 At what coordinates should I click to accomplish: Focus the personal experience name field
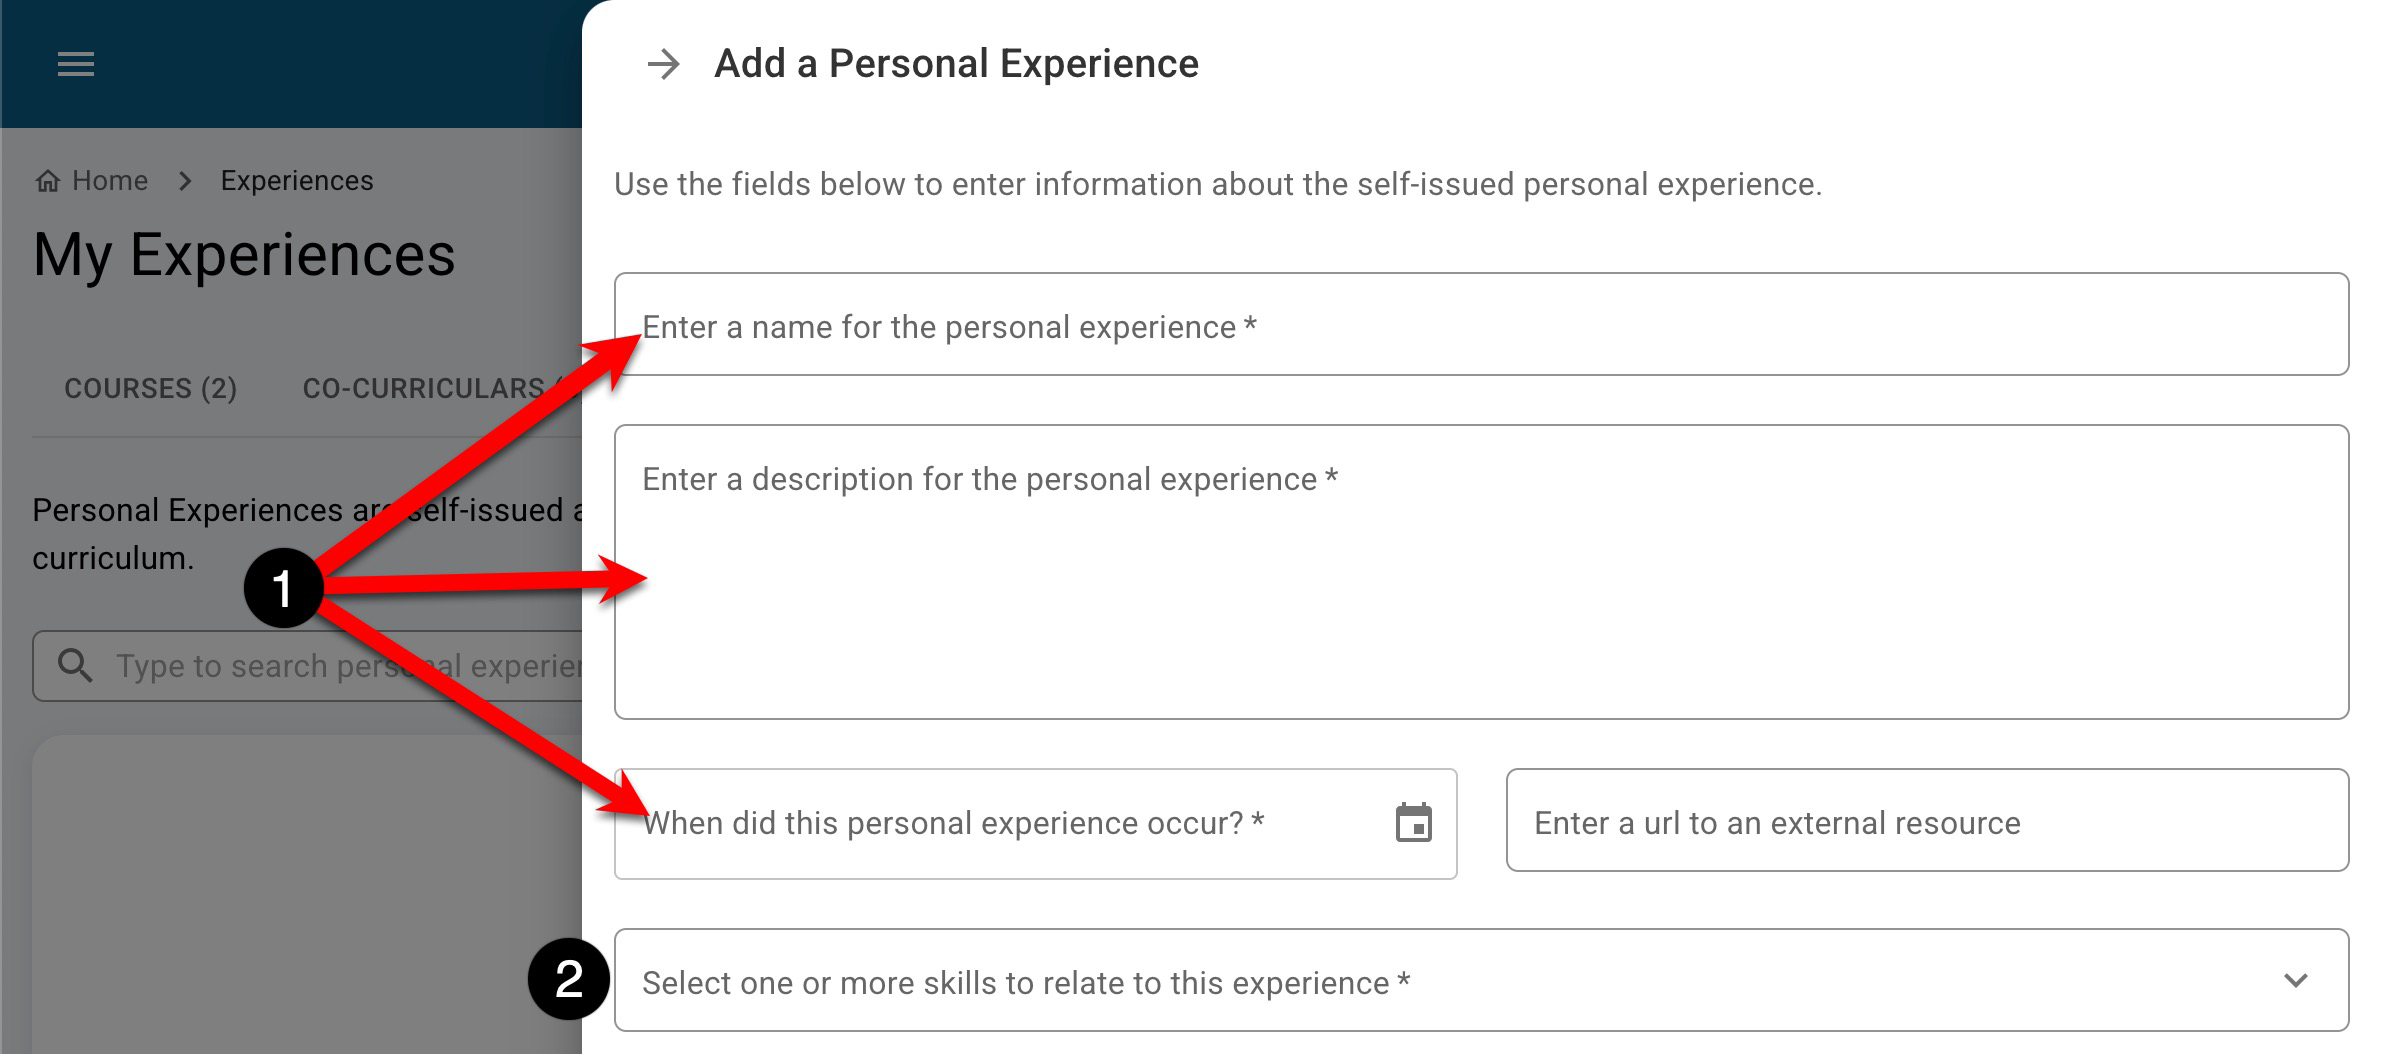tap(1480, 325)
